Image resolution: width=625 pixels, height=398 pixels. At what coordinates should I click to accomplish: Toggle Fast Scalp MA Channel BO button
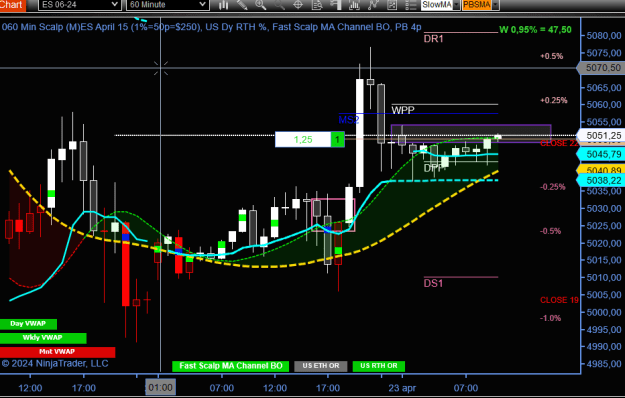point(230,366)
